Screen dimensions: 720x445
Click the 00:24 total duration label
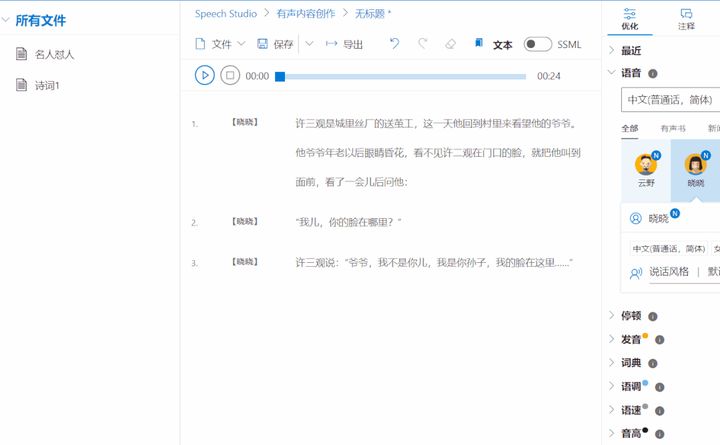[x=549, y=76]
